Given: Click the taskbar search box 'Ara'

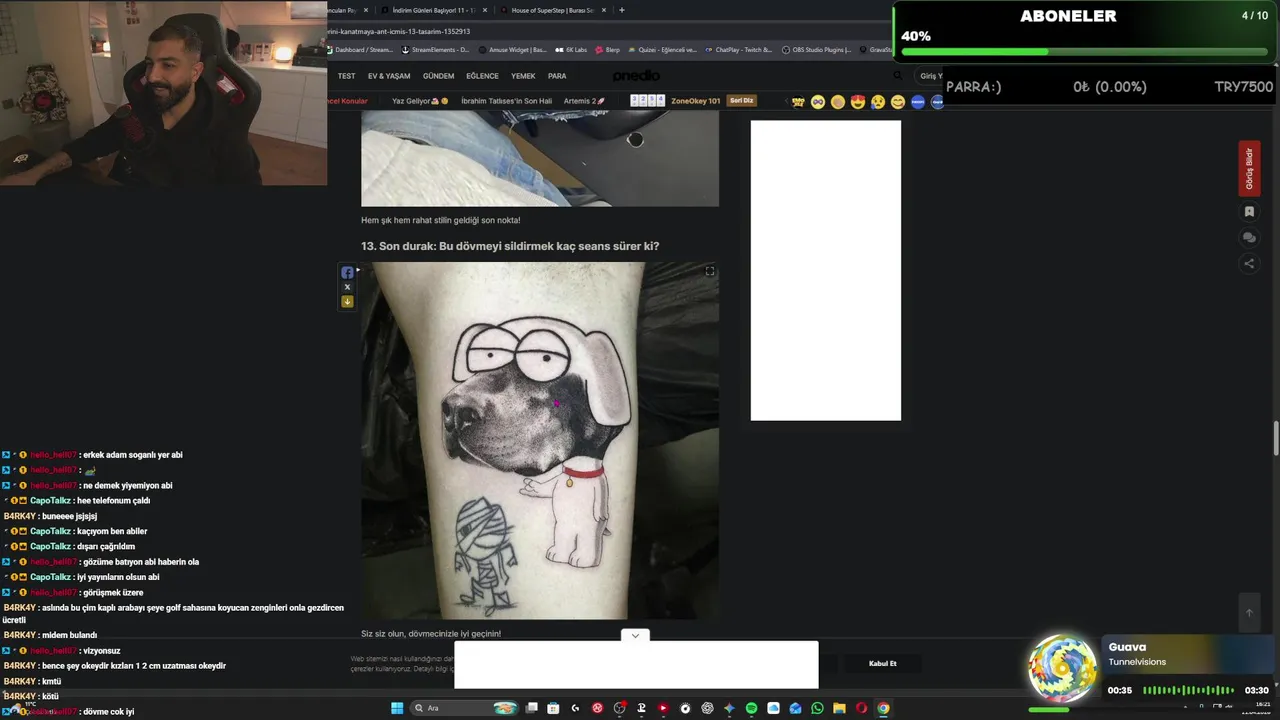Looking at the screenshot, I should [x=464, y=708].
